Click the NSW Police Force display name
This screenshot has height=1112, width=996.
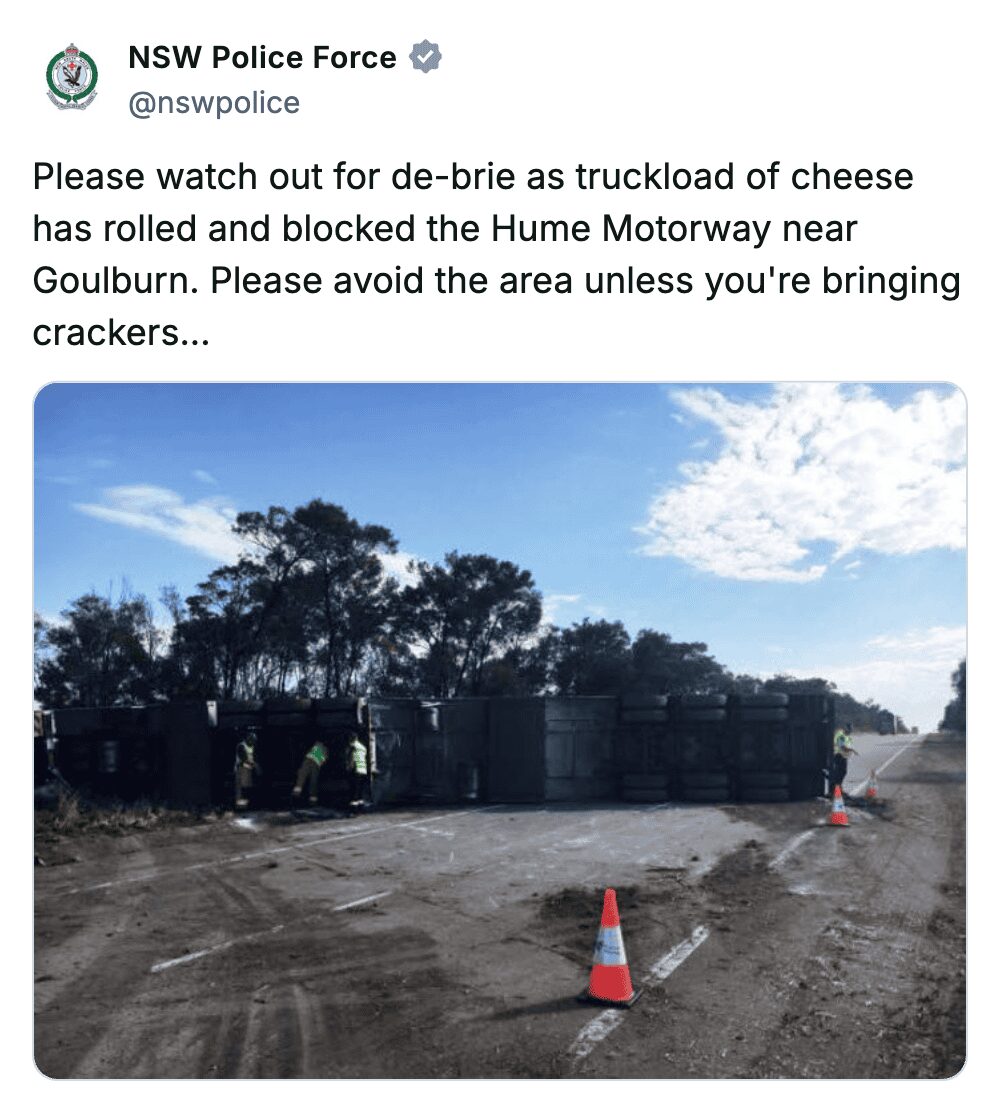point(262,57)
